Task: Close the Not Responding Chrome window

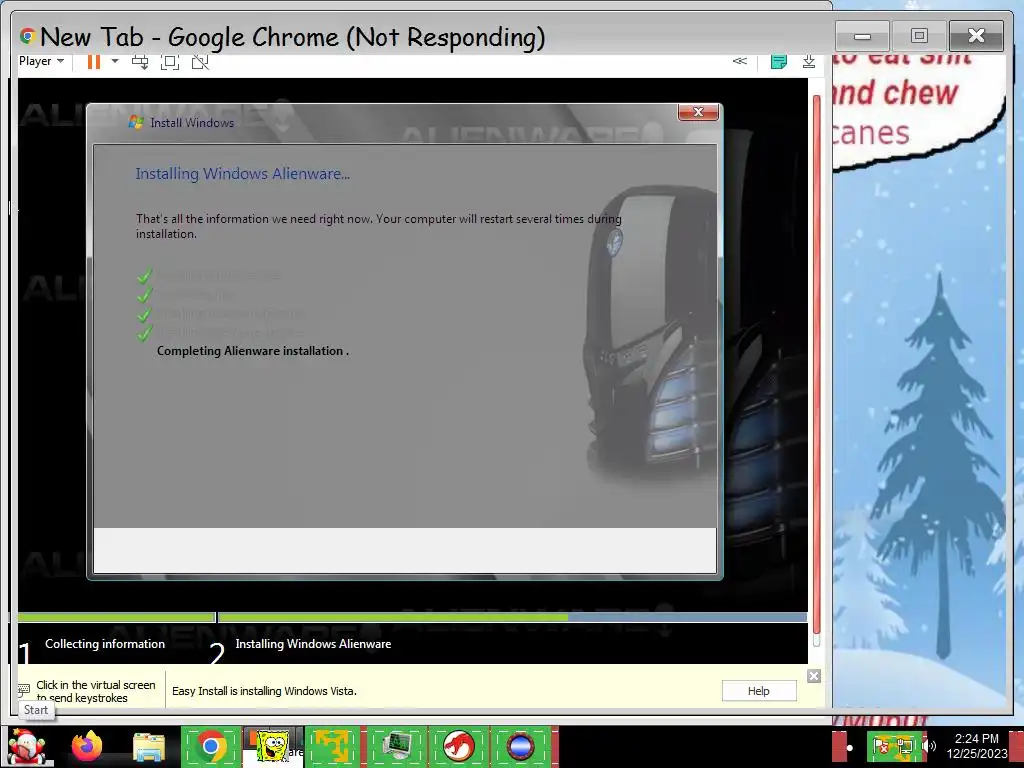Action: coord(976,36)
